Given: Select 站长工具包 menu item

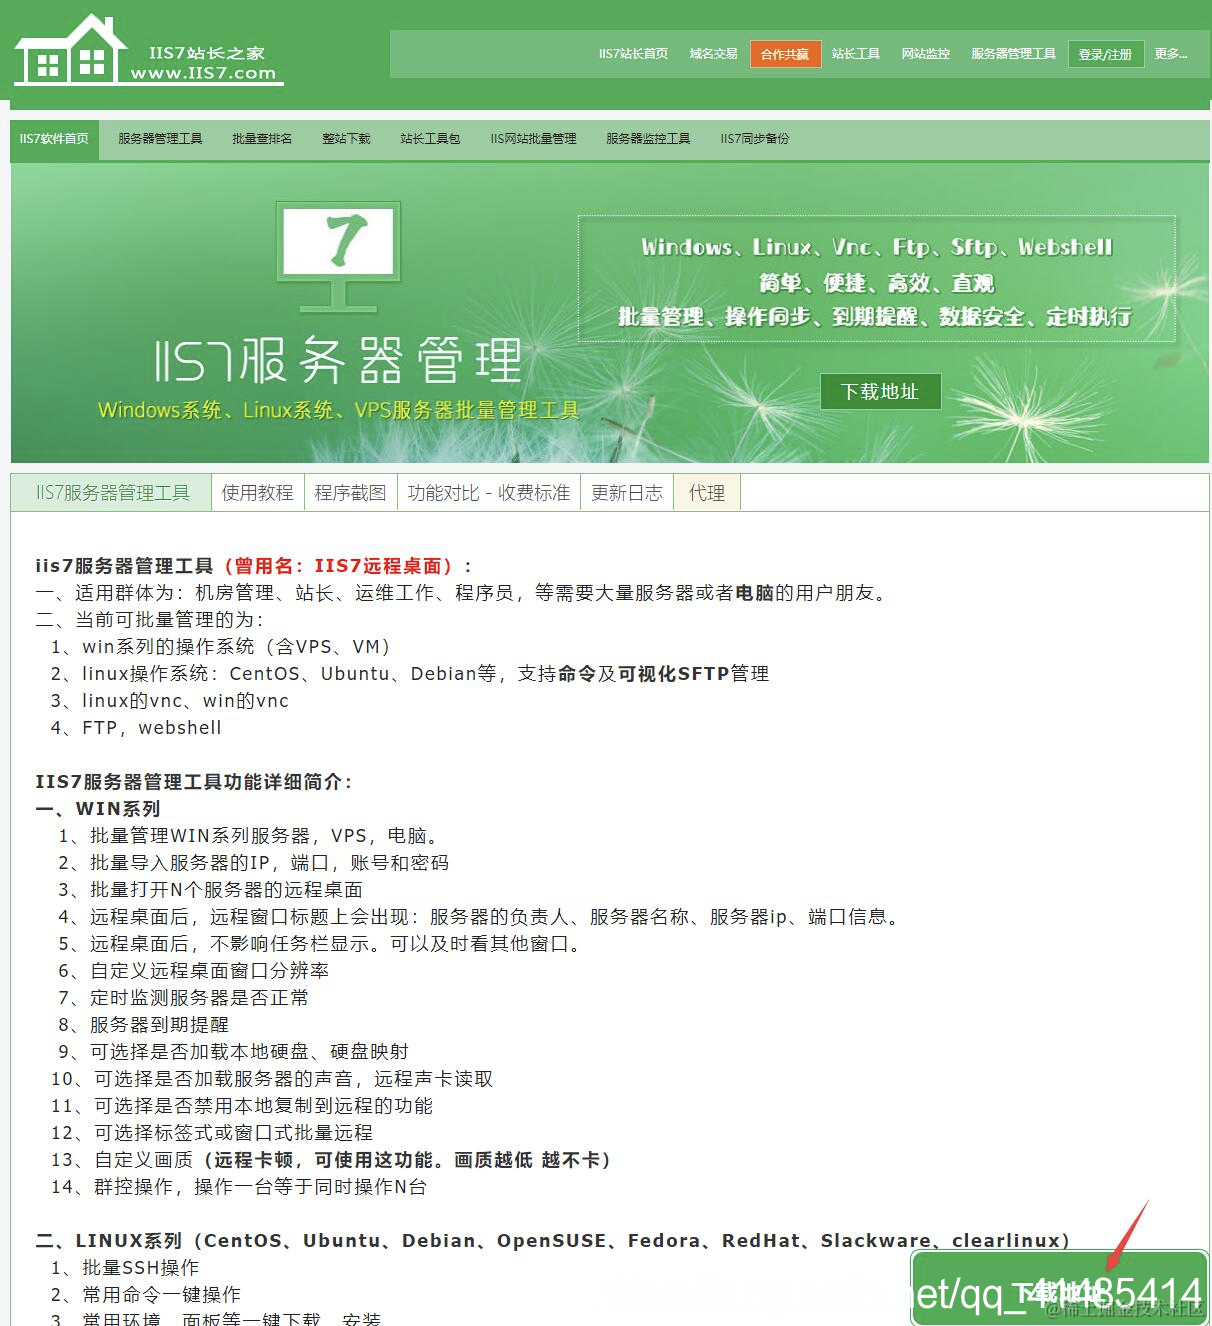Looking at the screenshot, I should tap(430, 139).
